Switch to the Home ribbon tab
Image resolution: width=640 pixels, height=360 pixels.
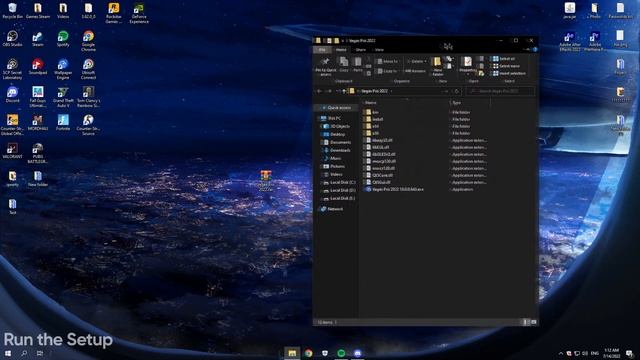click(341, 50)
